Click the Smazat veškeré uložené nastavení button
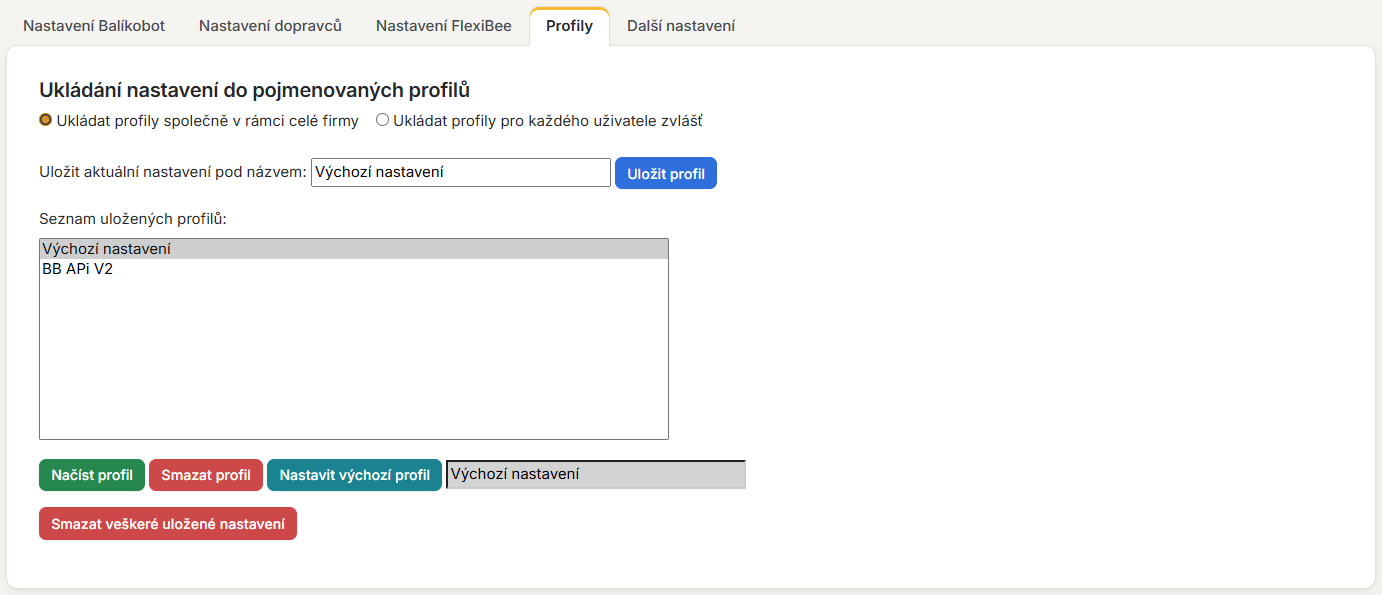The height and width of the screenshot is (595, 1382). 168,524
